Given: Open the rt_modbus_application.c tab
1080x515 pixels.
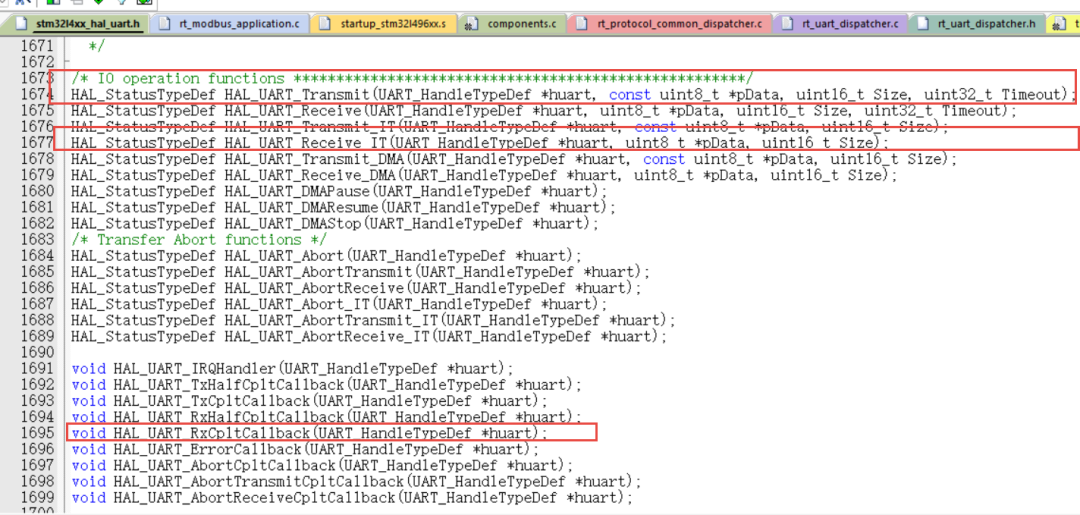Looking at the screenshot, I should [229, 24].
